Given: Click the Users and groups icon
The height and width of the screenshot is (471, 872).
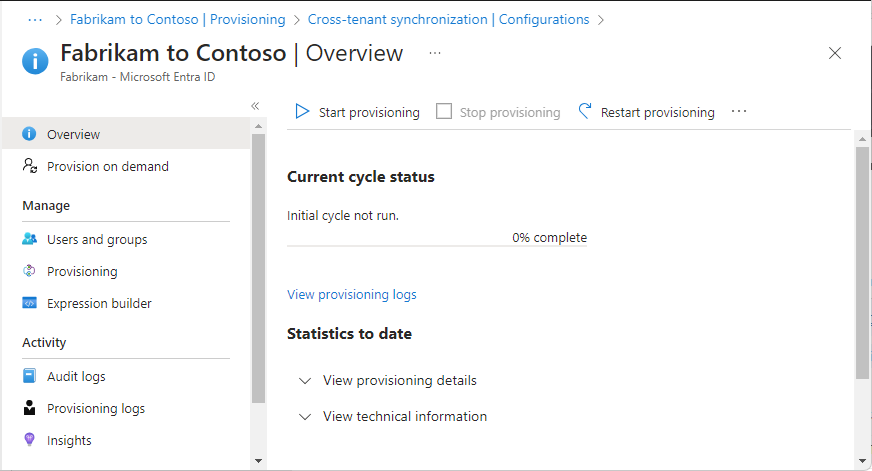Looking at the screenshot, I should (x=29, y=239).
